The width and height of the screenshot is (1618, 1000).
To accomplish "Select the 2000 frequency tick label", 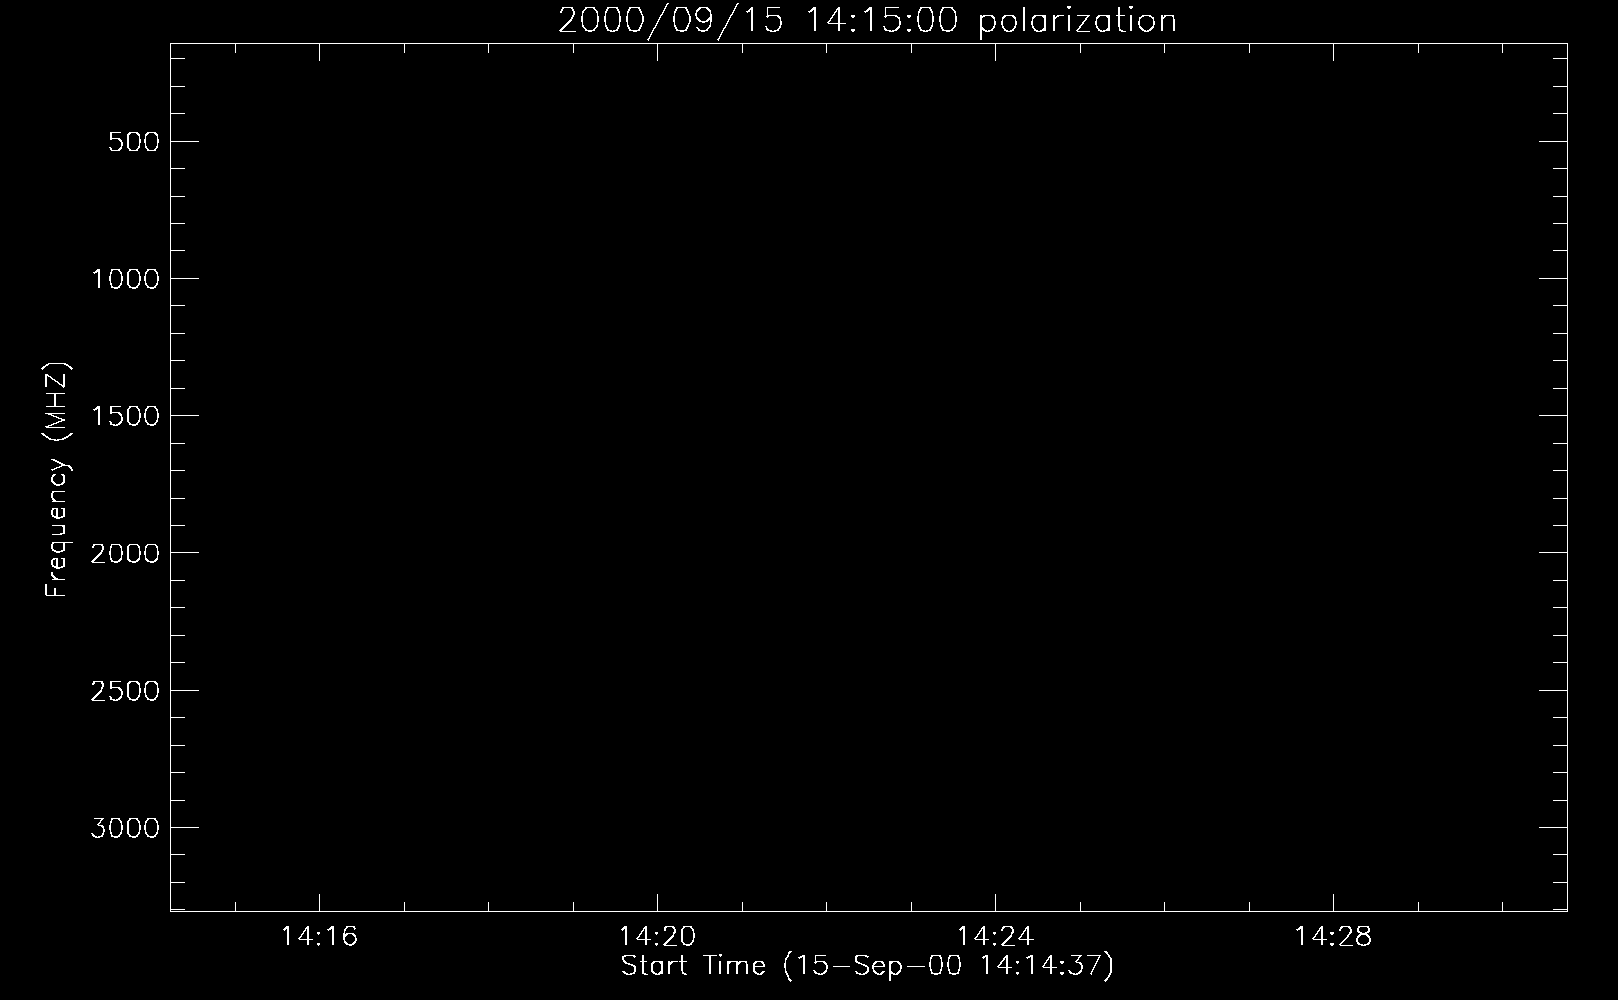I will 125,553.
